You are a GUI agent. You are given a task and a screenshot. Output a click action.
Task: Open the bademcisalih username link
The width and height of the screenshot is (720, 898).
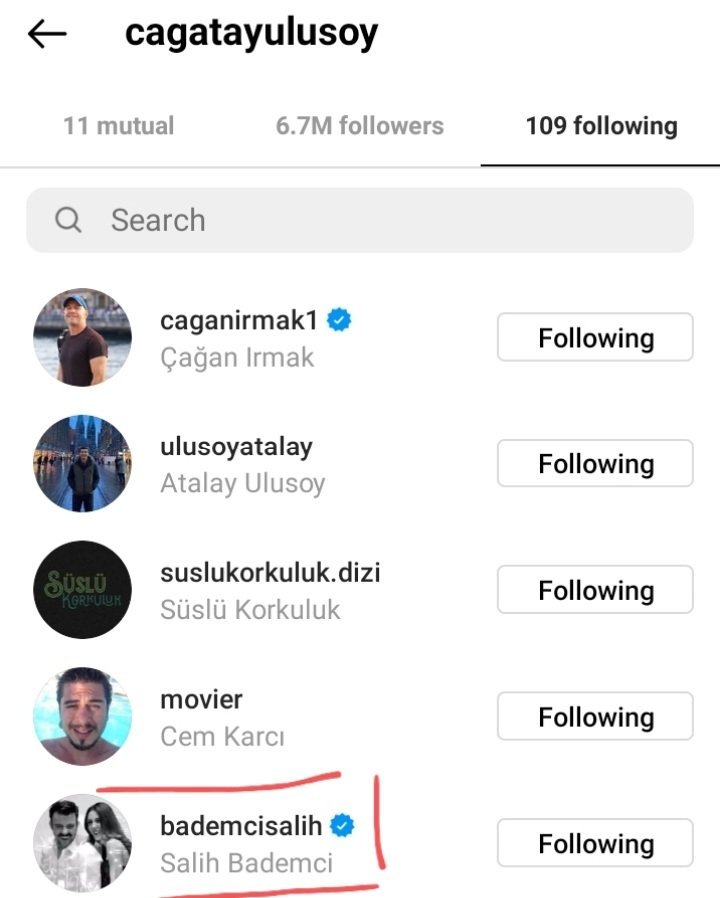point(241,826)
